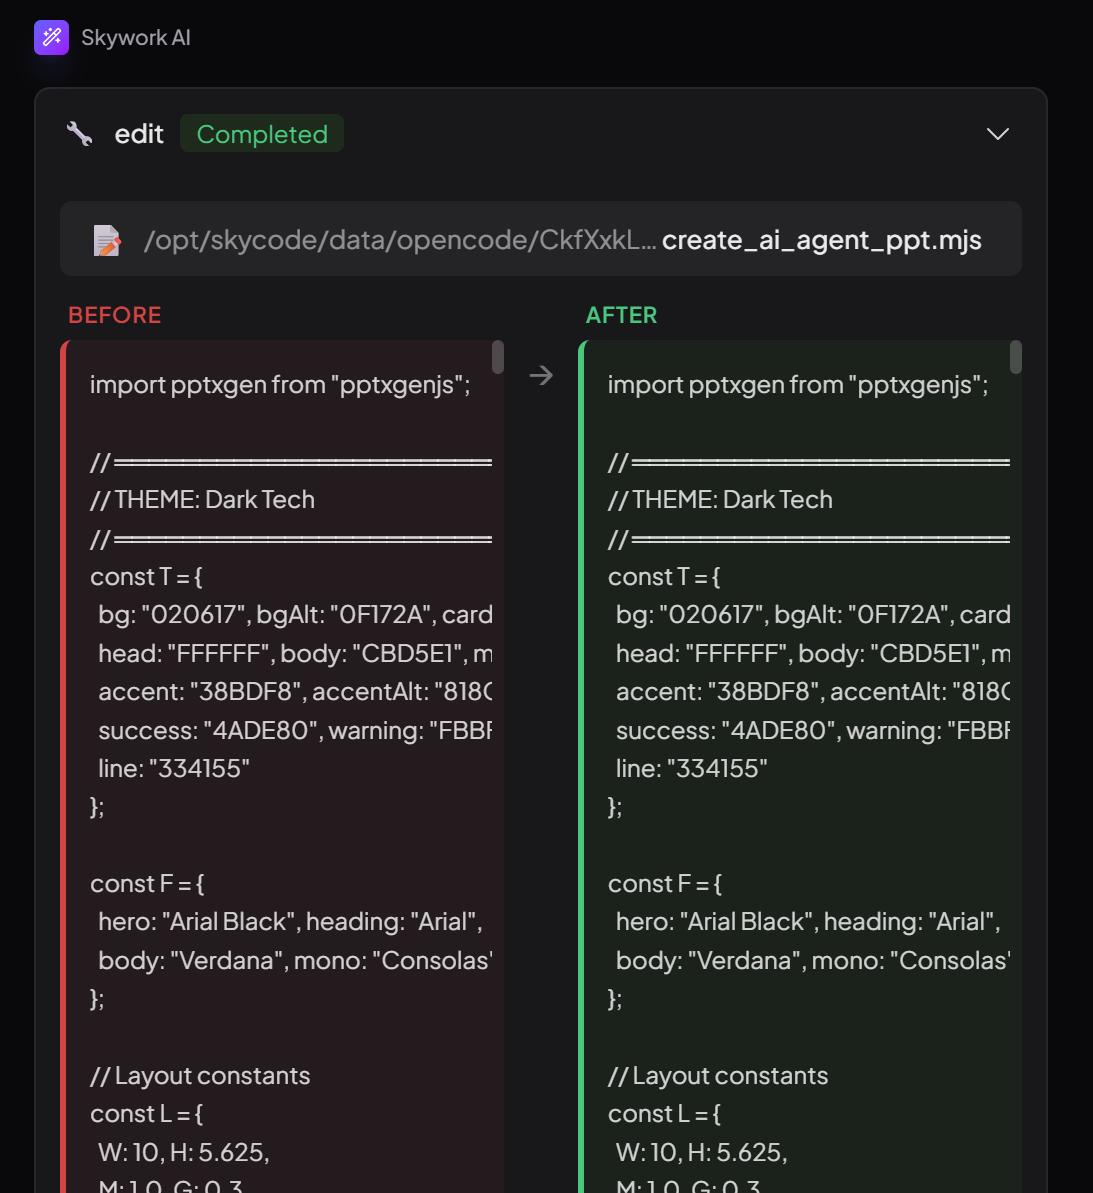This screenshot has width=1093, height=1193.
Task: Click the file edit document icon
Action: 107,240
